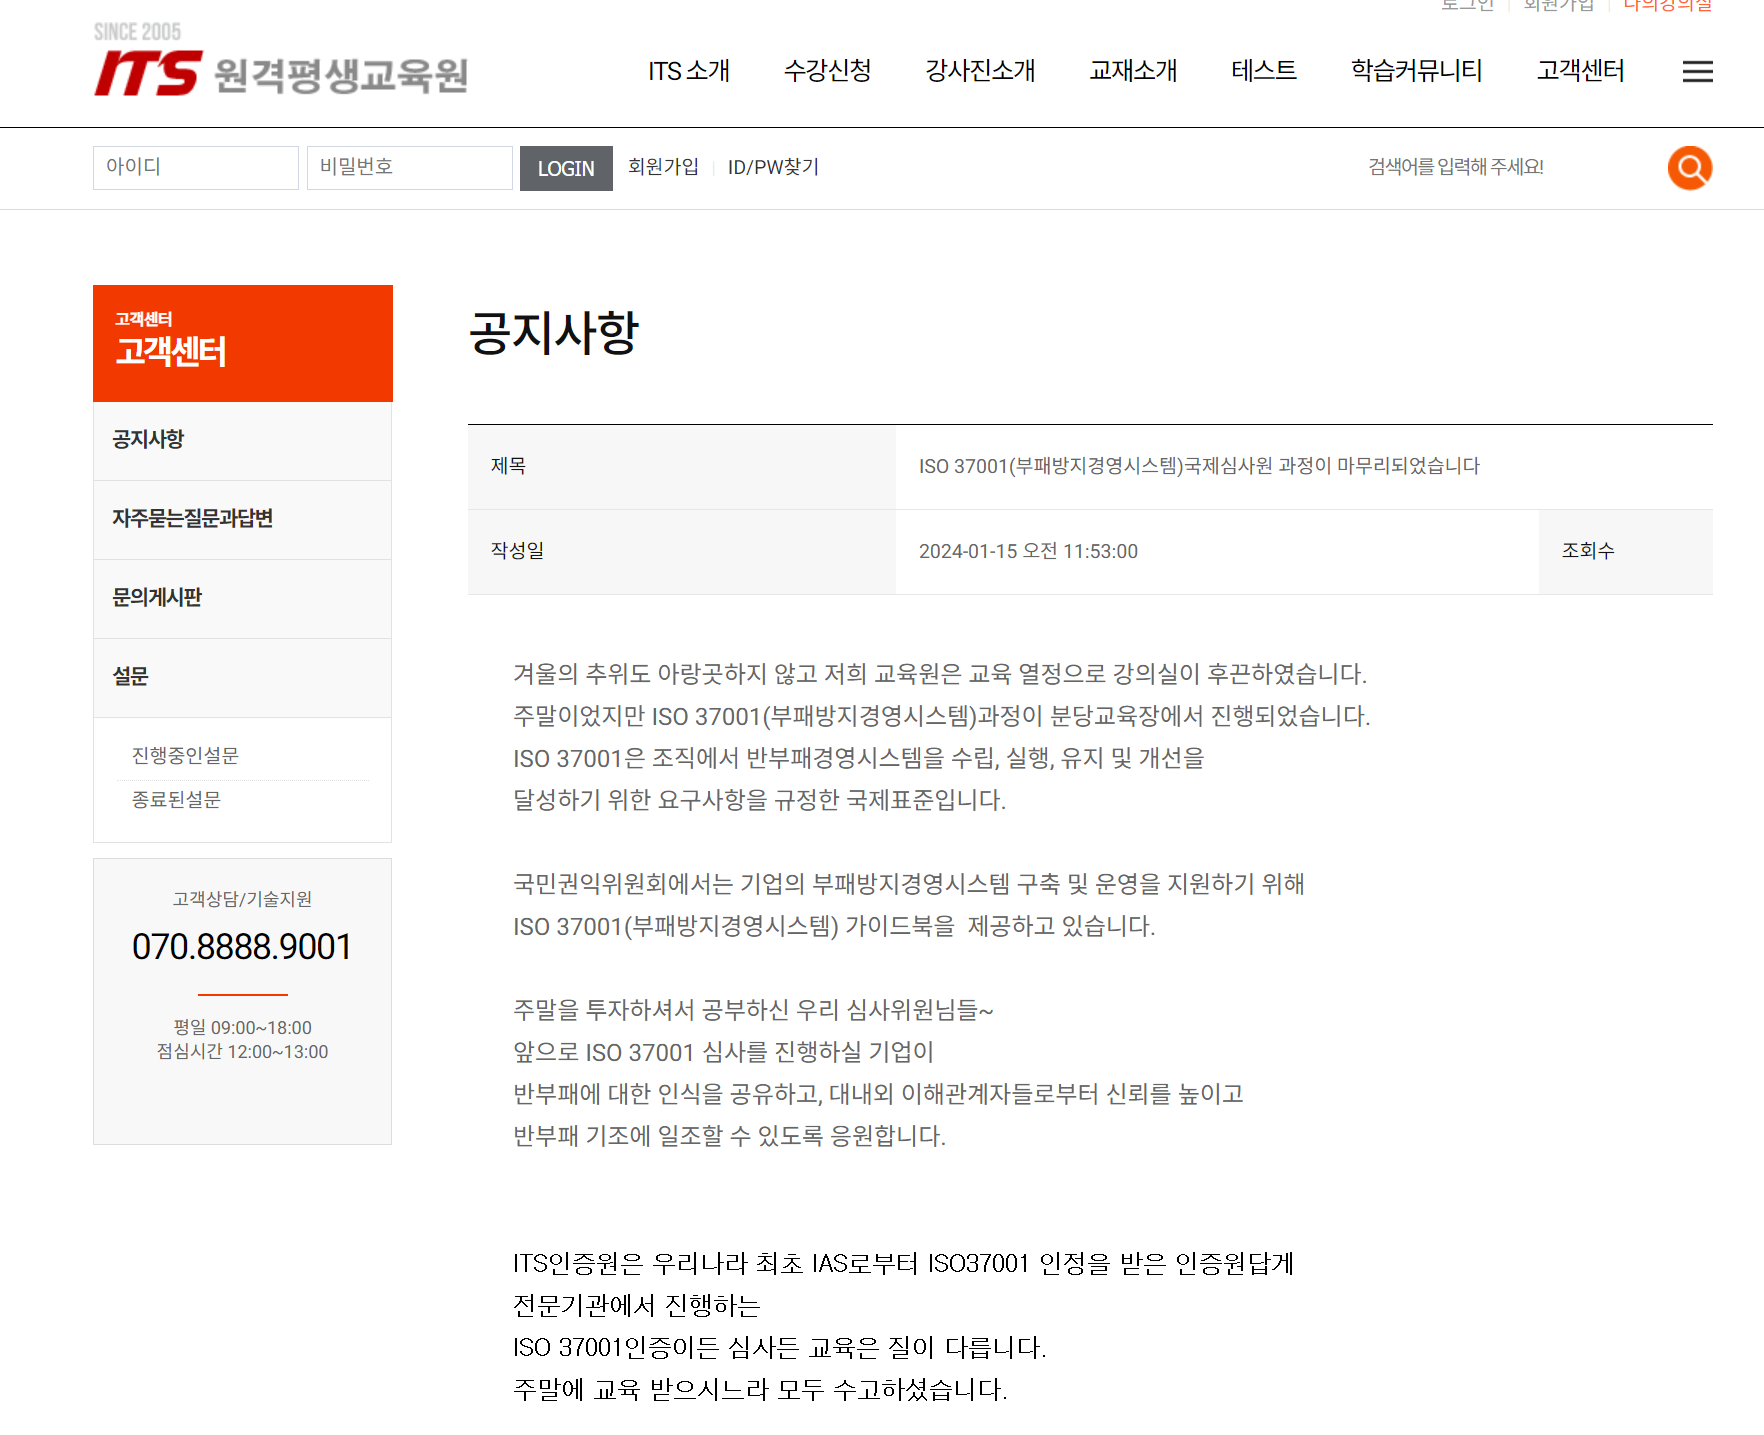
Task: Click the date 2024-01-15 오전 11:53:00
Action: click(x=1028, y=552)
